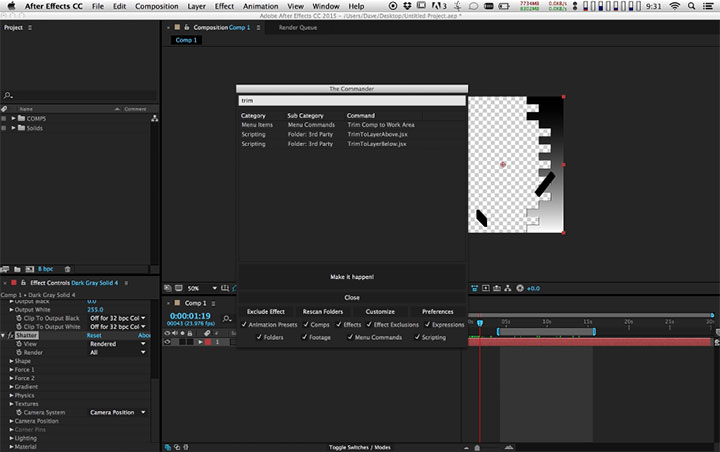
Task: Click the Rescan Folders button
Action: click(x=323, y=311)
